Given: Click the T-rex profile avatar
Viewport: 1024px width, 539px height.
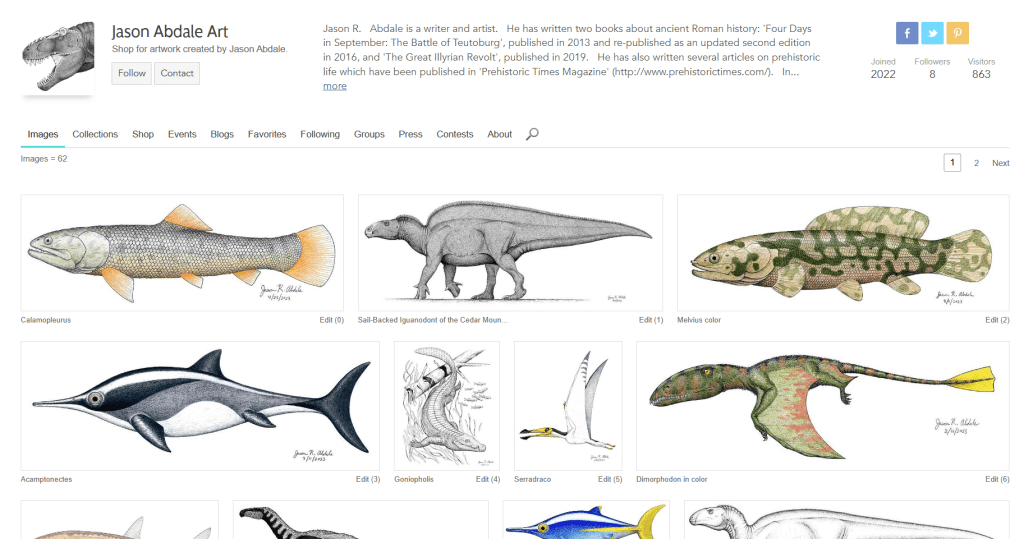Looking at the screenshot, I should click(x=58, y=56).
